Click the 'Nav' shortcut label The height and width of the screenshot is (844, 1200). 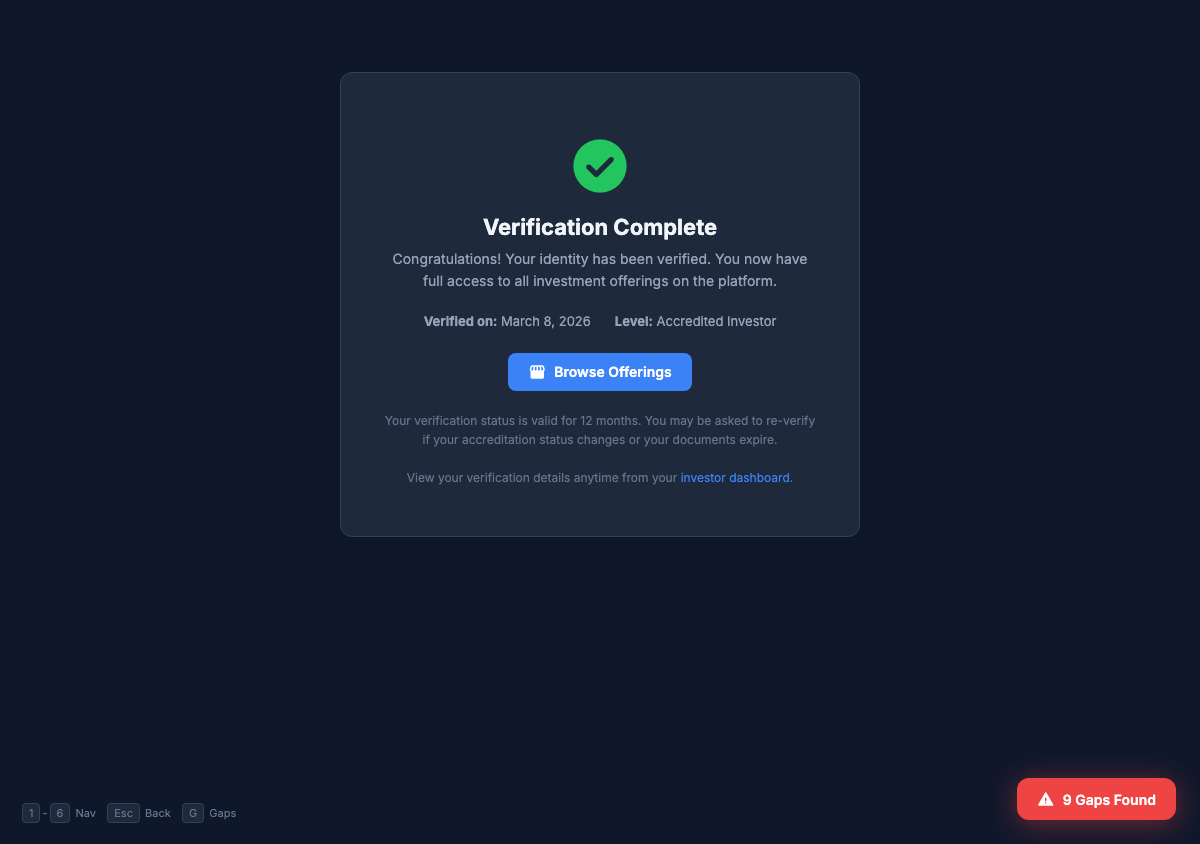coord(86,813)
